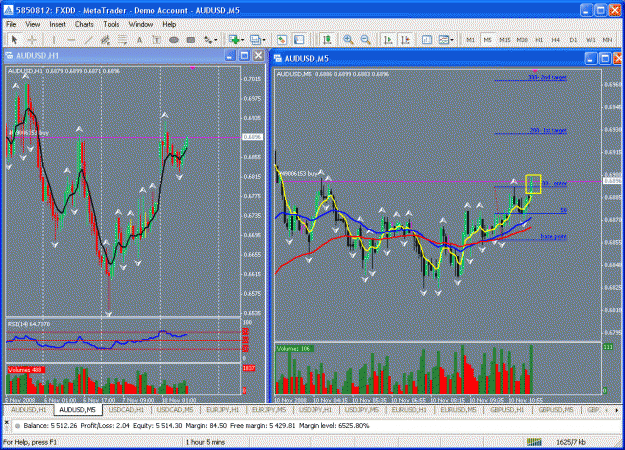Toggle the candlestick chart type icon
Image resolution: width=625 pixels, height=450 pixels.
(x=327, y=40)
